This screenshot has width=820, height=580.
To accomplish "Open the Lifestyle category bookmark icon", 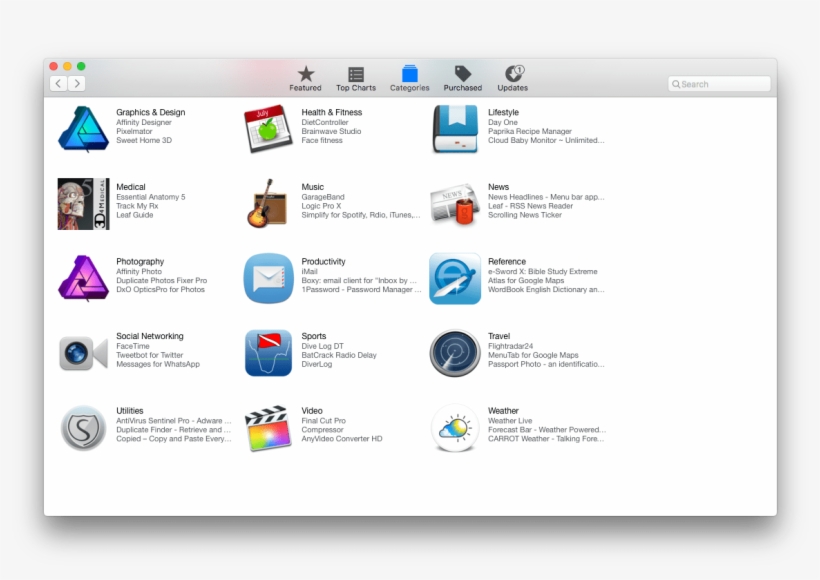I will click(455, 128).
